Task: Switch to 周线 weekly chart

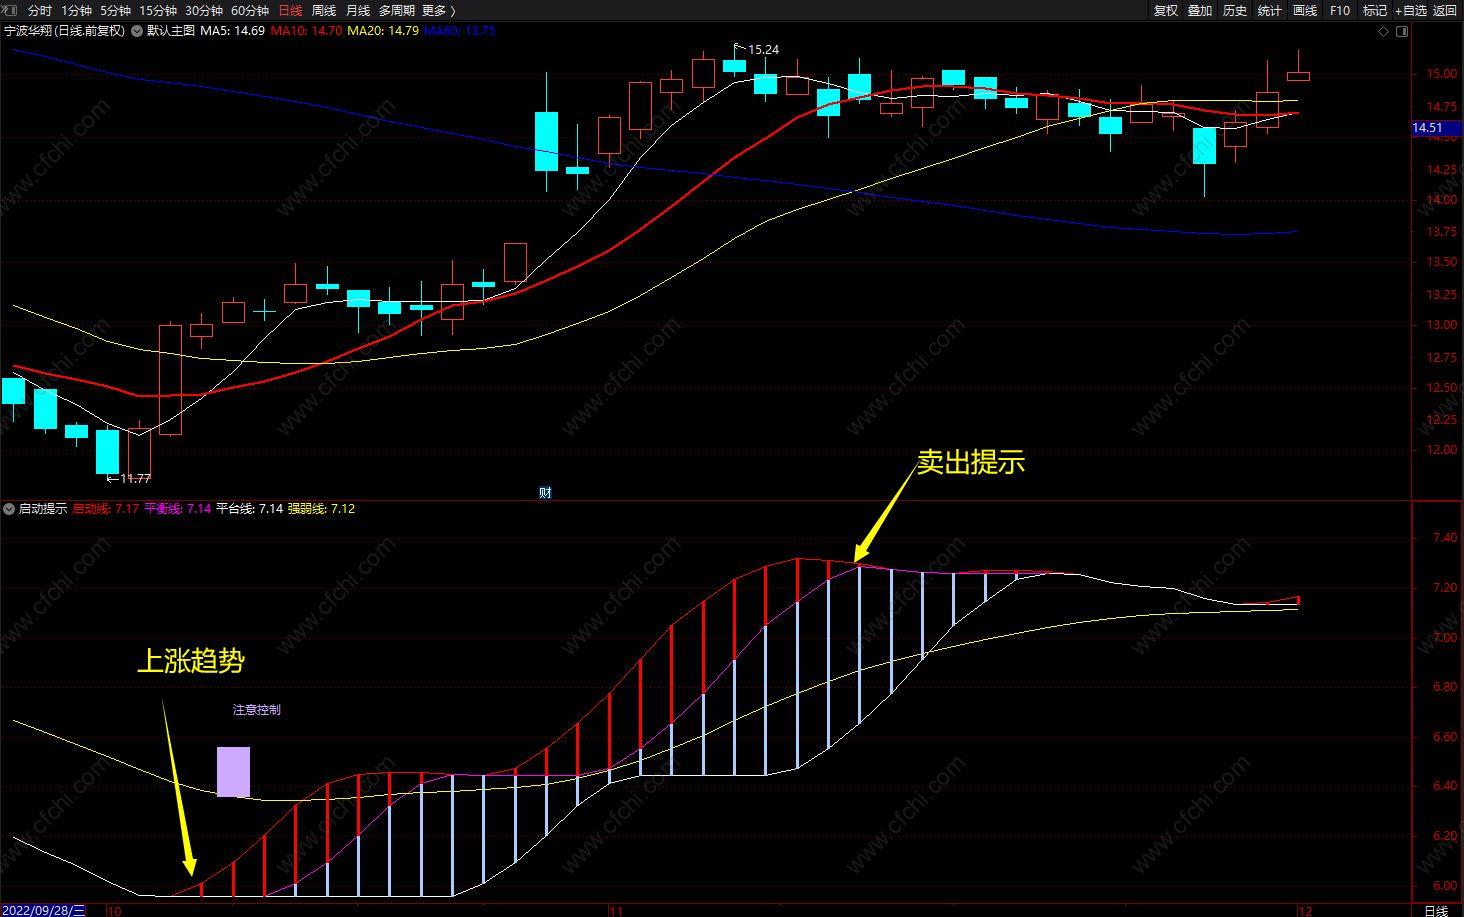Action: tap(324, 10)
